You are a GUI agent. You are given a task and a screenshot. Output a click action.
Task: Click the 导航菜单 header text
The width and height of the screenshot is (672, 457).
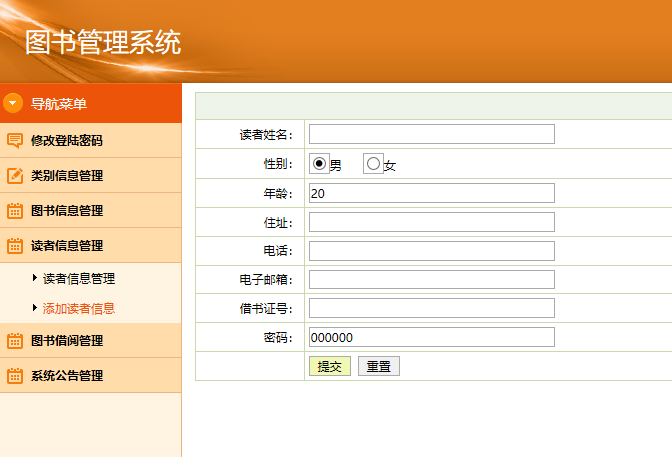pyautogui.click(x=59, y=104)
